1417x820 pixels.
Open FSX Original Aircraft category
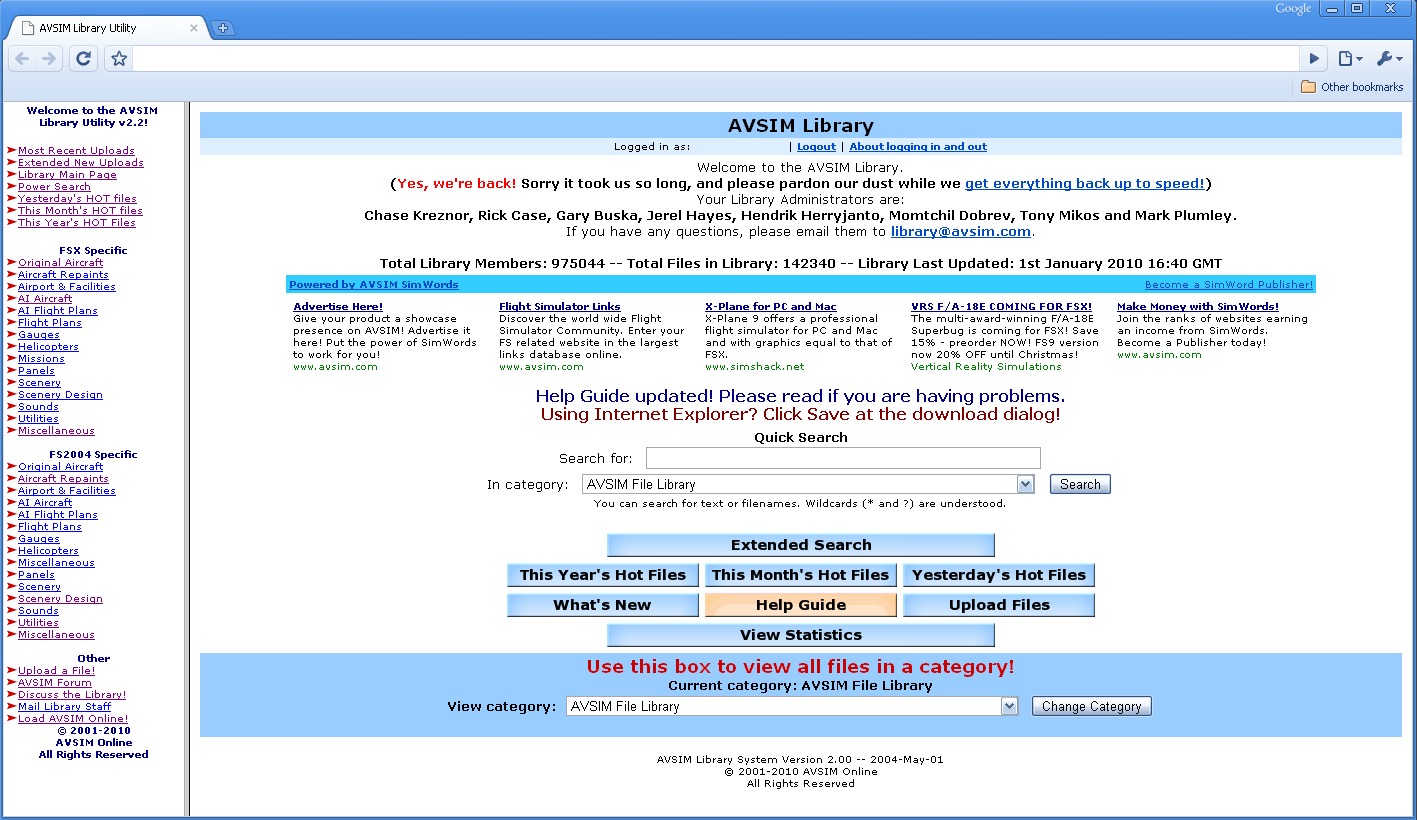pos(61,263)
